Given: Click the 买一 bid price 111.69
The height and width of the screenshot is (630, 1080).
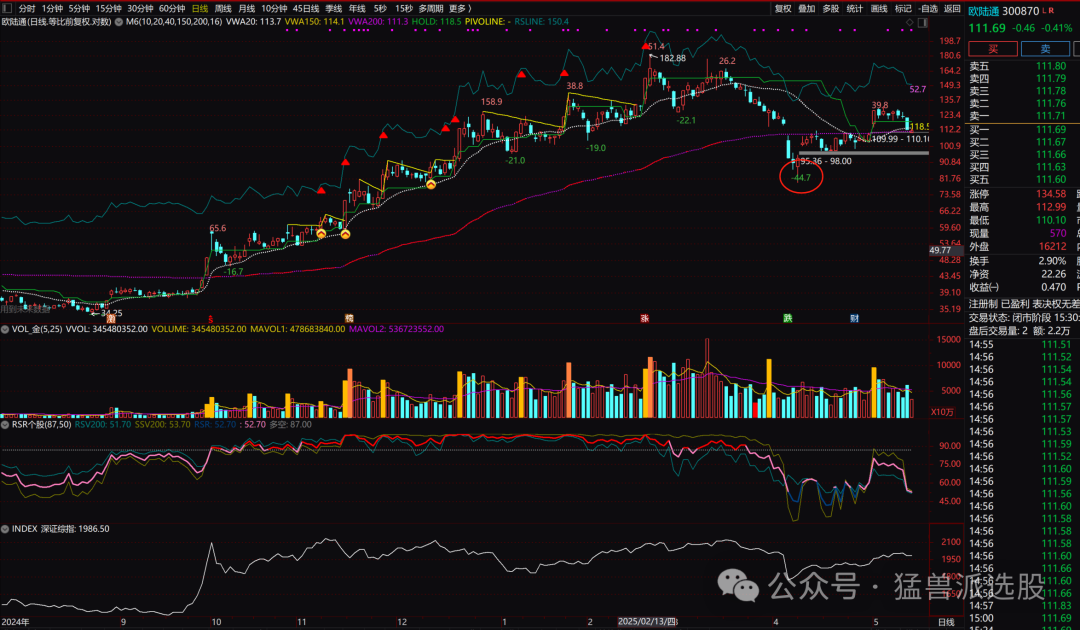Looking at the screenshot, I should (1051, 130).
